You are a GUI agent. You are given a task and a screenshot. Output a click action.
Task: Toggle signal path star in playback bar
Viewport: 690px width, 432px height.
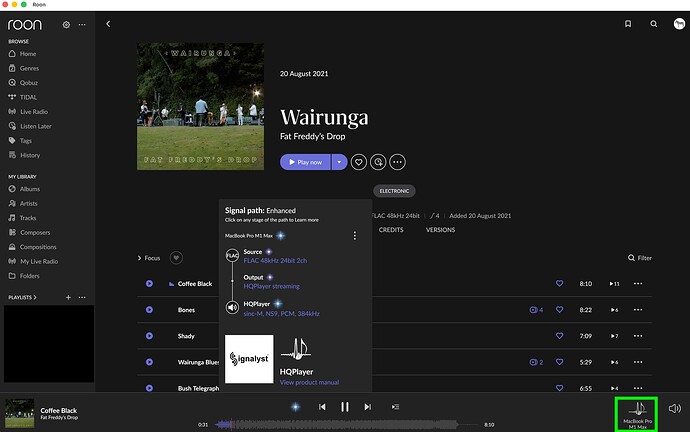point(296,407)
